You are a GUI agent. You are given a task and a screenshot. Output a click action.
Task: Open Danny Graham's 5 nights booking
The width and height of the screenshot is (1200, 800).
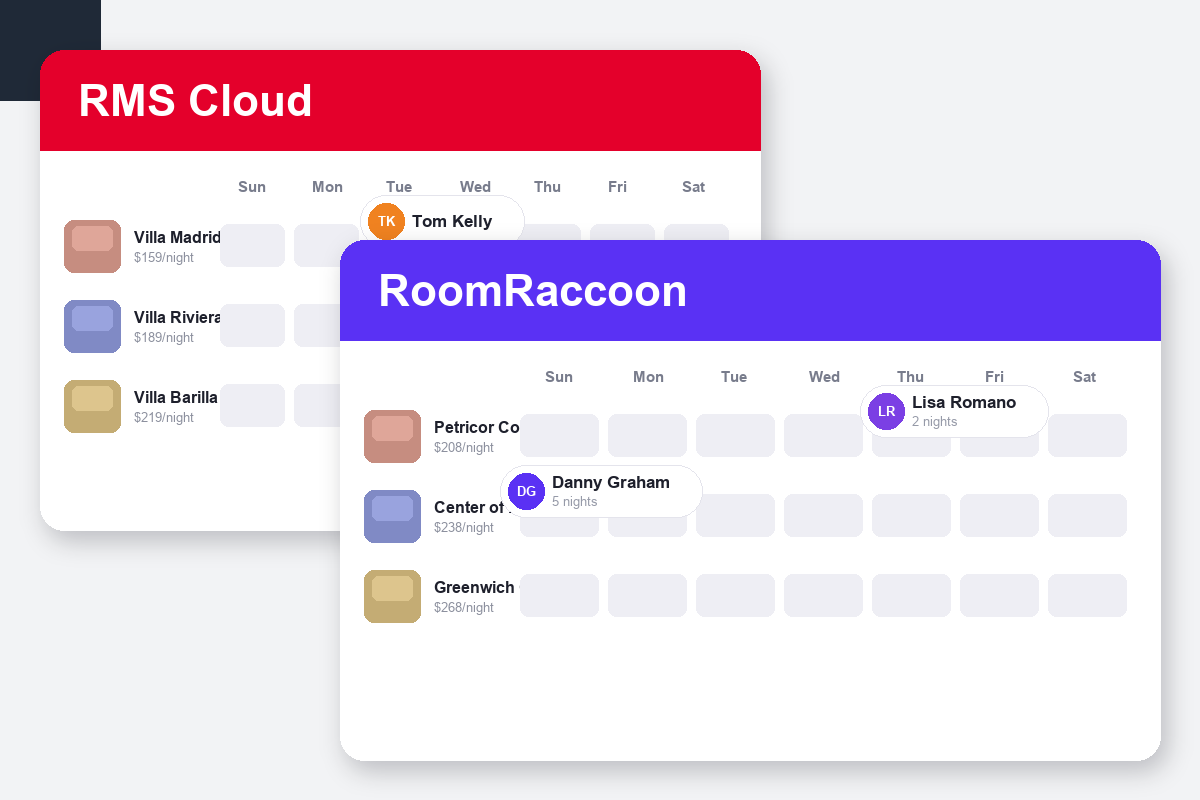[601, 491]
